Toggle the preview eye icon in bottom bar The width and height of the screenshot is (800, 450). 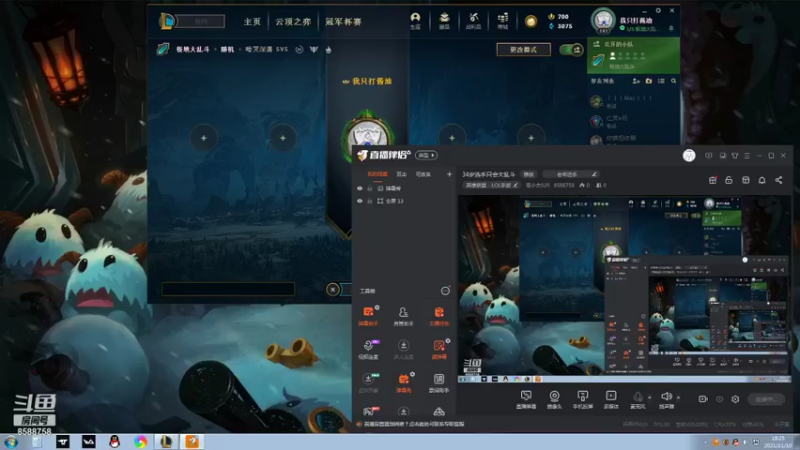[719, 399]
